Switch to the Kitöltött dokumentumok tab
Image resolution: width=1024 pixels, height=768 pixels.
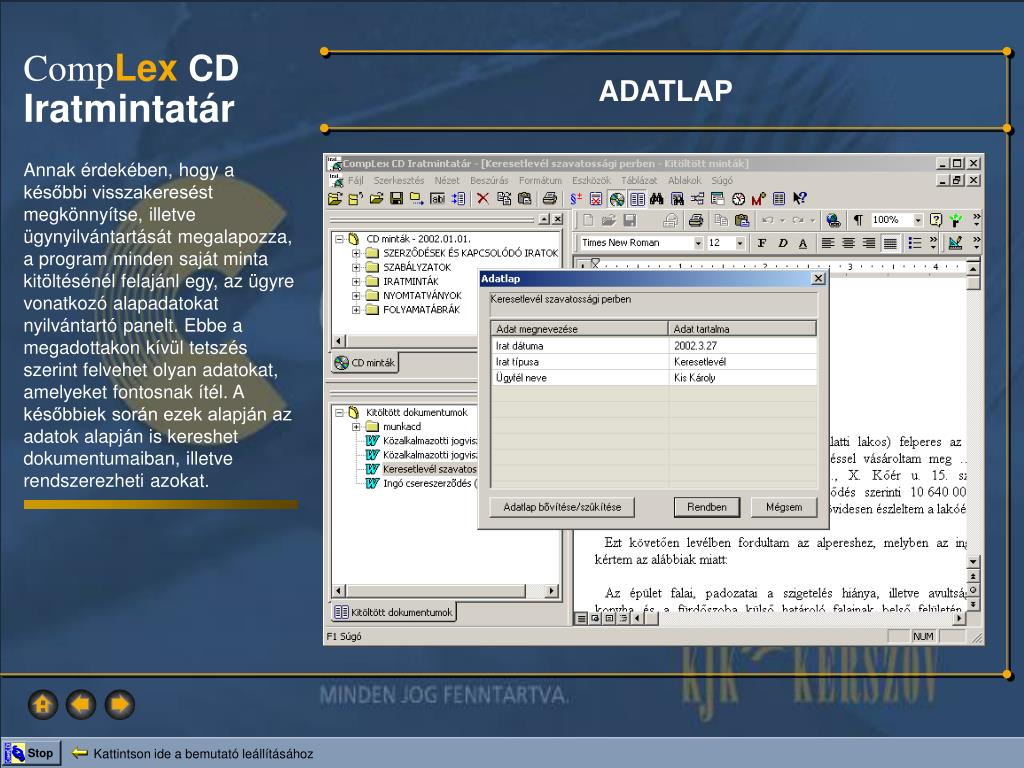point(394,612)
